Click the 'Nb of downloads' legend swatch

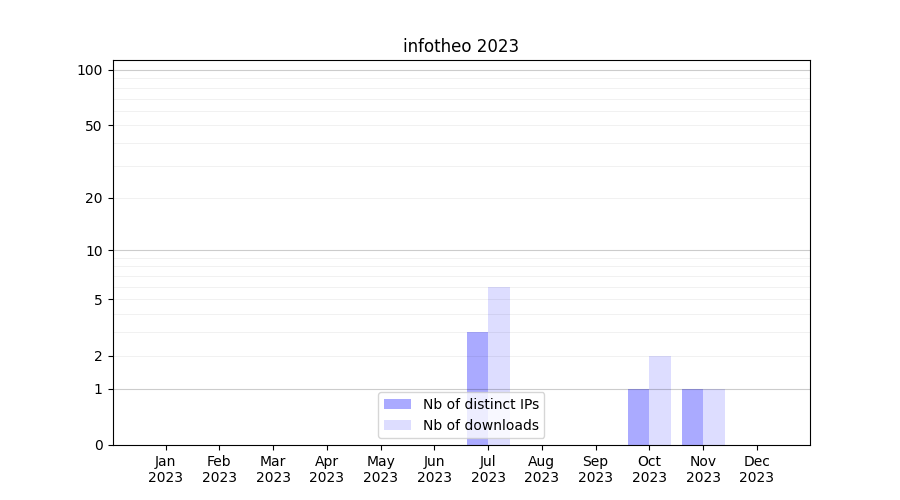(x=397, y=425)
